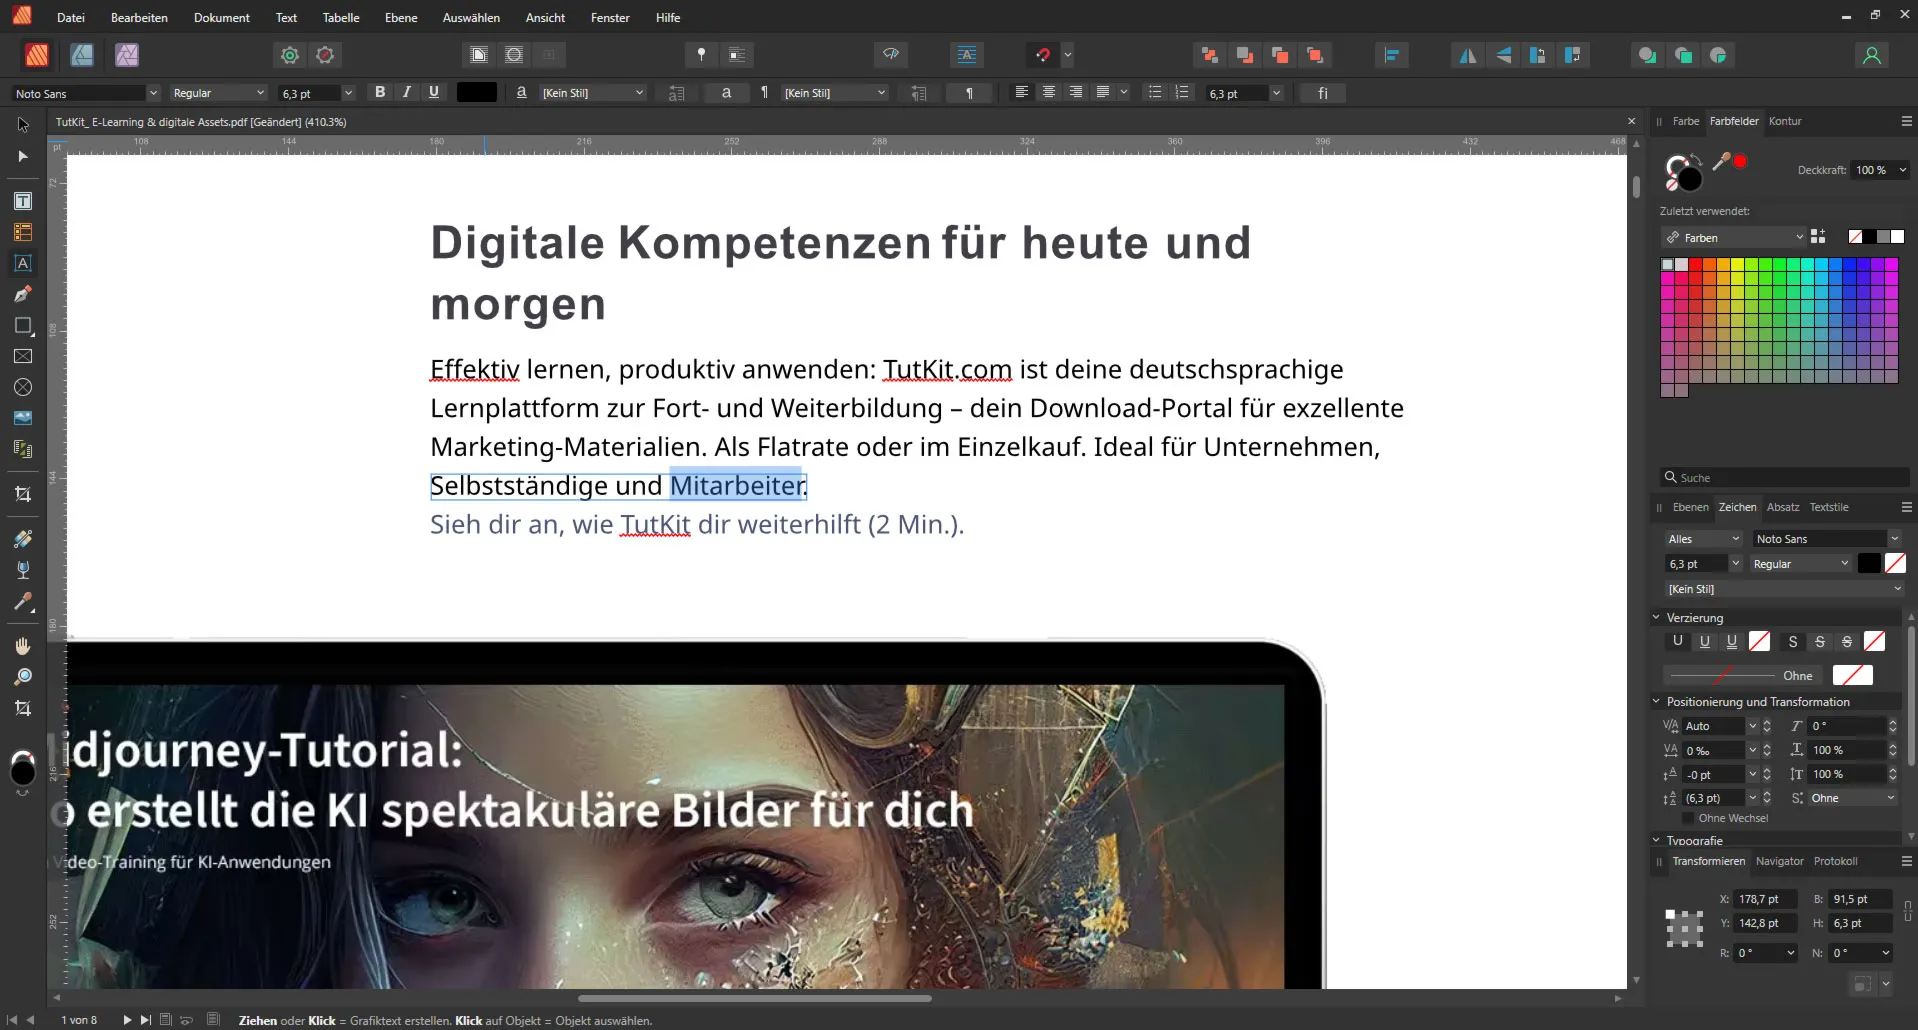
Task: Open the 'Alles' font collection dropdown
Action: point(1704,539)
